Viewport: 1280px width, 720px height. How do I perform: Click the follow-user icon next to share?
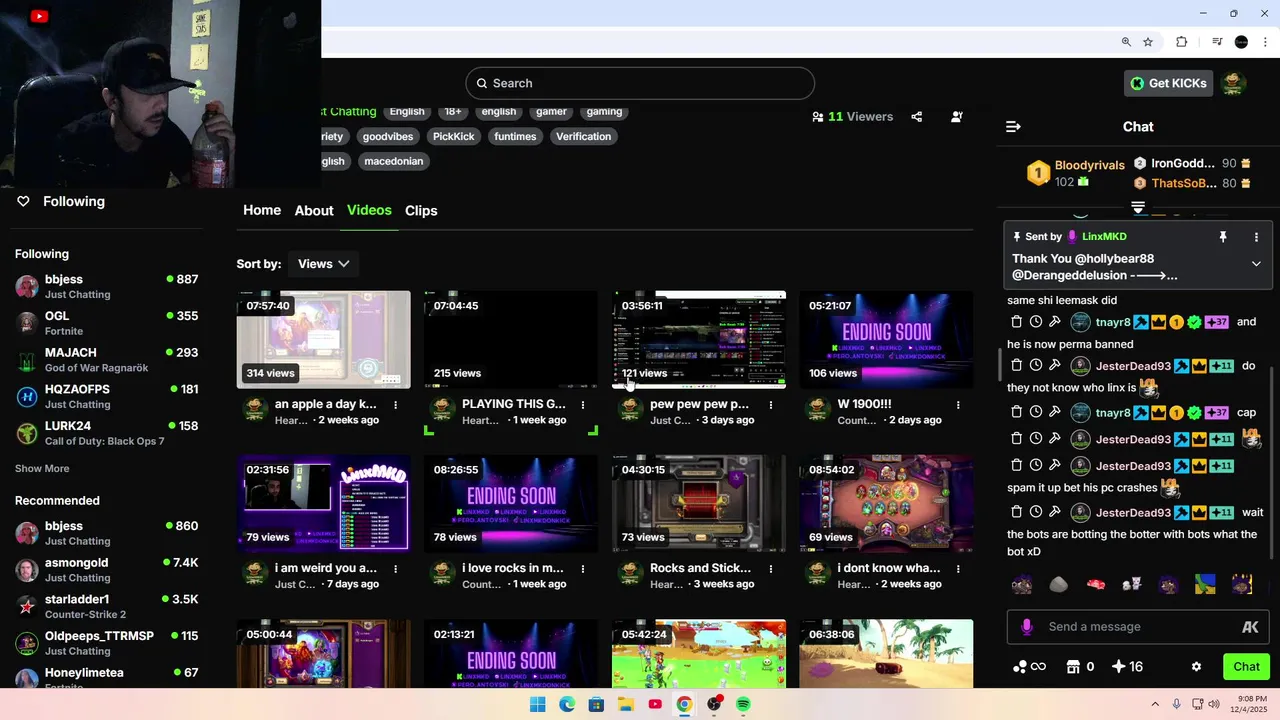tap(956, 117)
